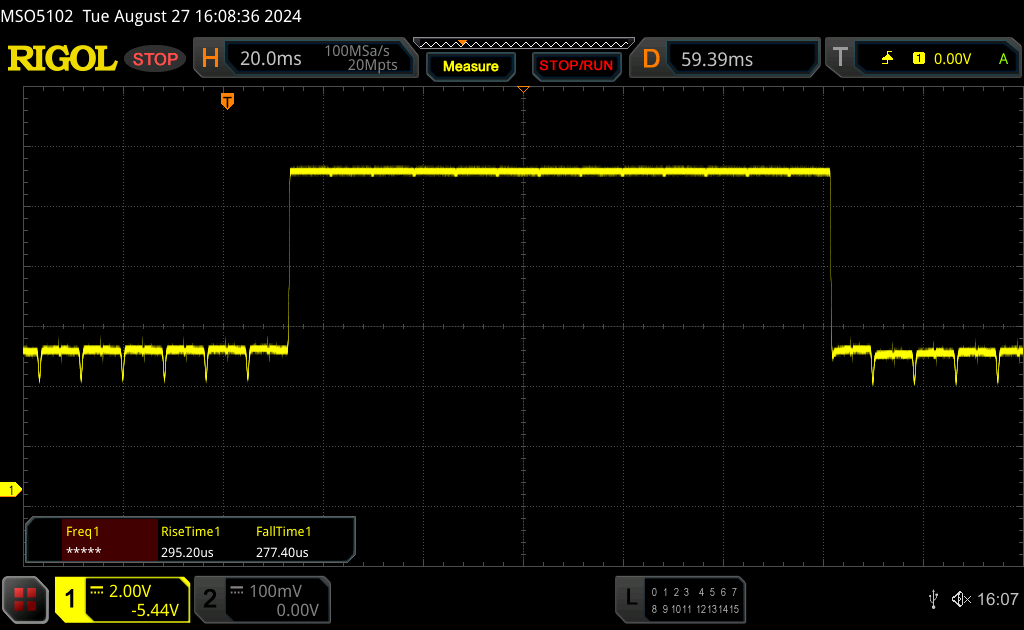Click the orange trigger position T marker

click(227, 101)
